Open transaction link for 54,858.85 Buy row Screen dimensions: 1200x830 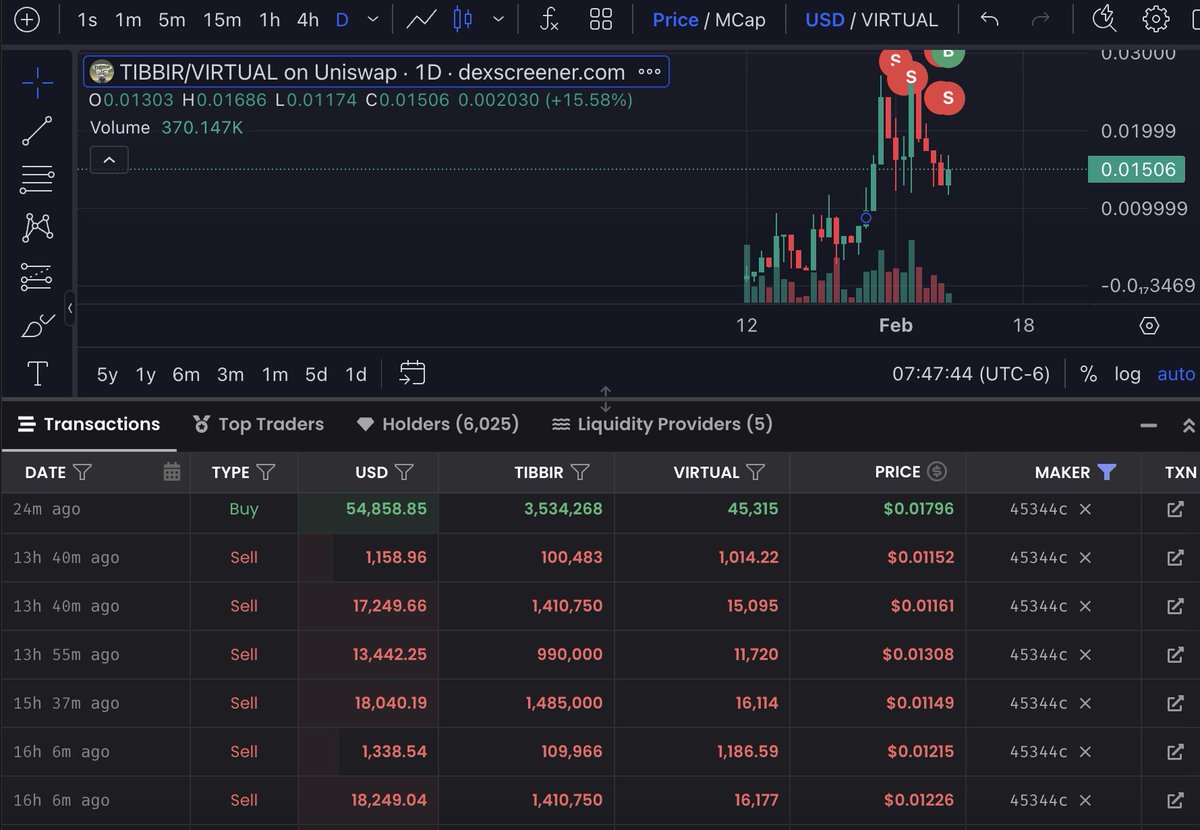(1175, 509)
